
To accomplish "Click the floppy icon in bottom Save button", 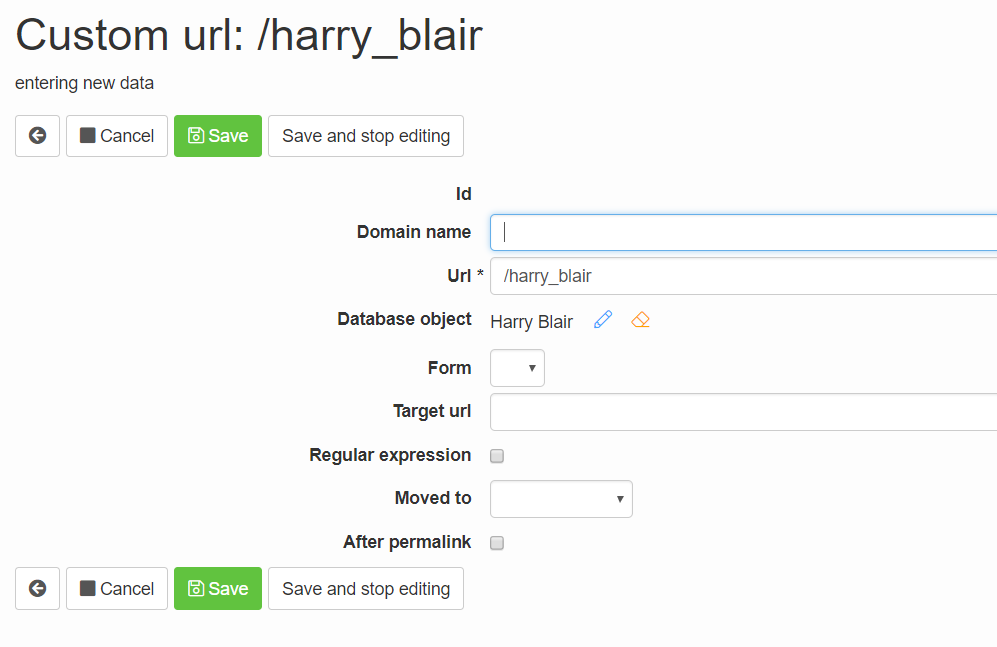I will pos(199,588).
